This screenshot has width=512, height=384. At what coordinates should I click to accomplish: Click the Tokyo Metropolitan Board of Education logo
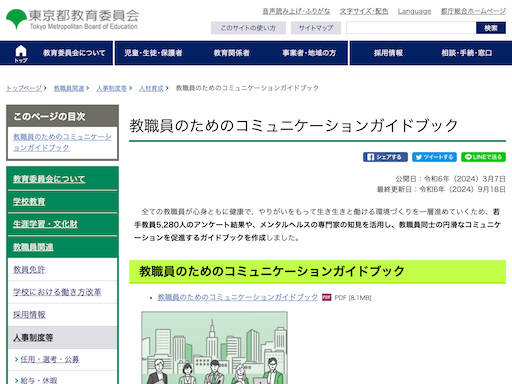(72, 20)
